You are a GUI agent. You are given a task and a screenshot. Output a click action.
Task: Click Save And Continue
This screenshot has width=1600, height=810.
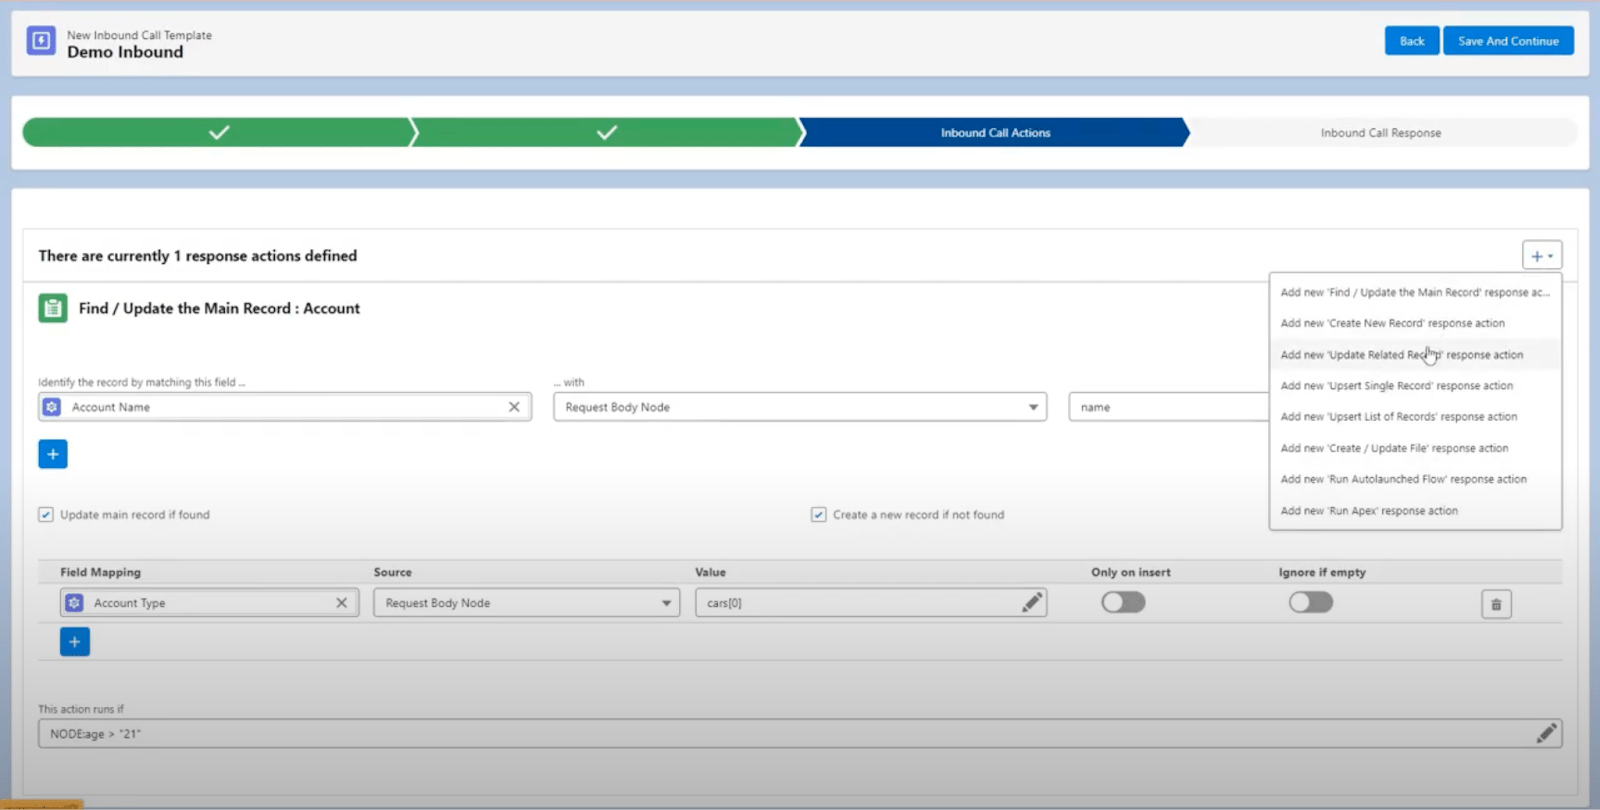click(1508, 41)
